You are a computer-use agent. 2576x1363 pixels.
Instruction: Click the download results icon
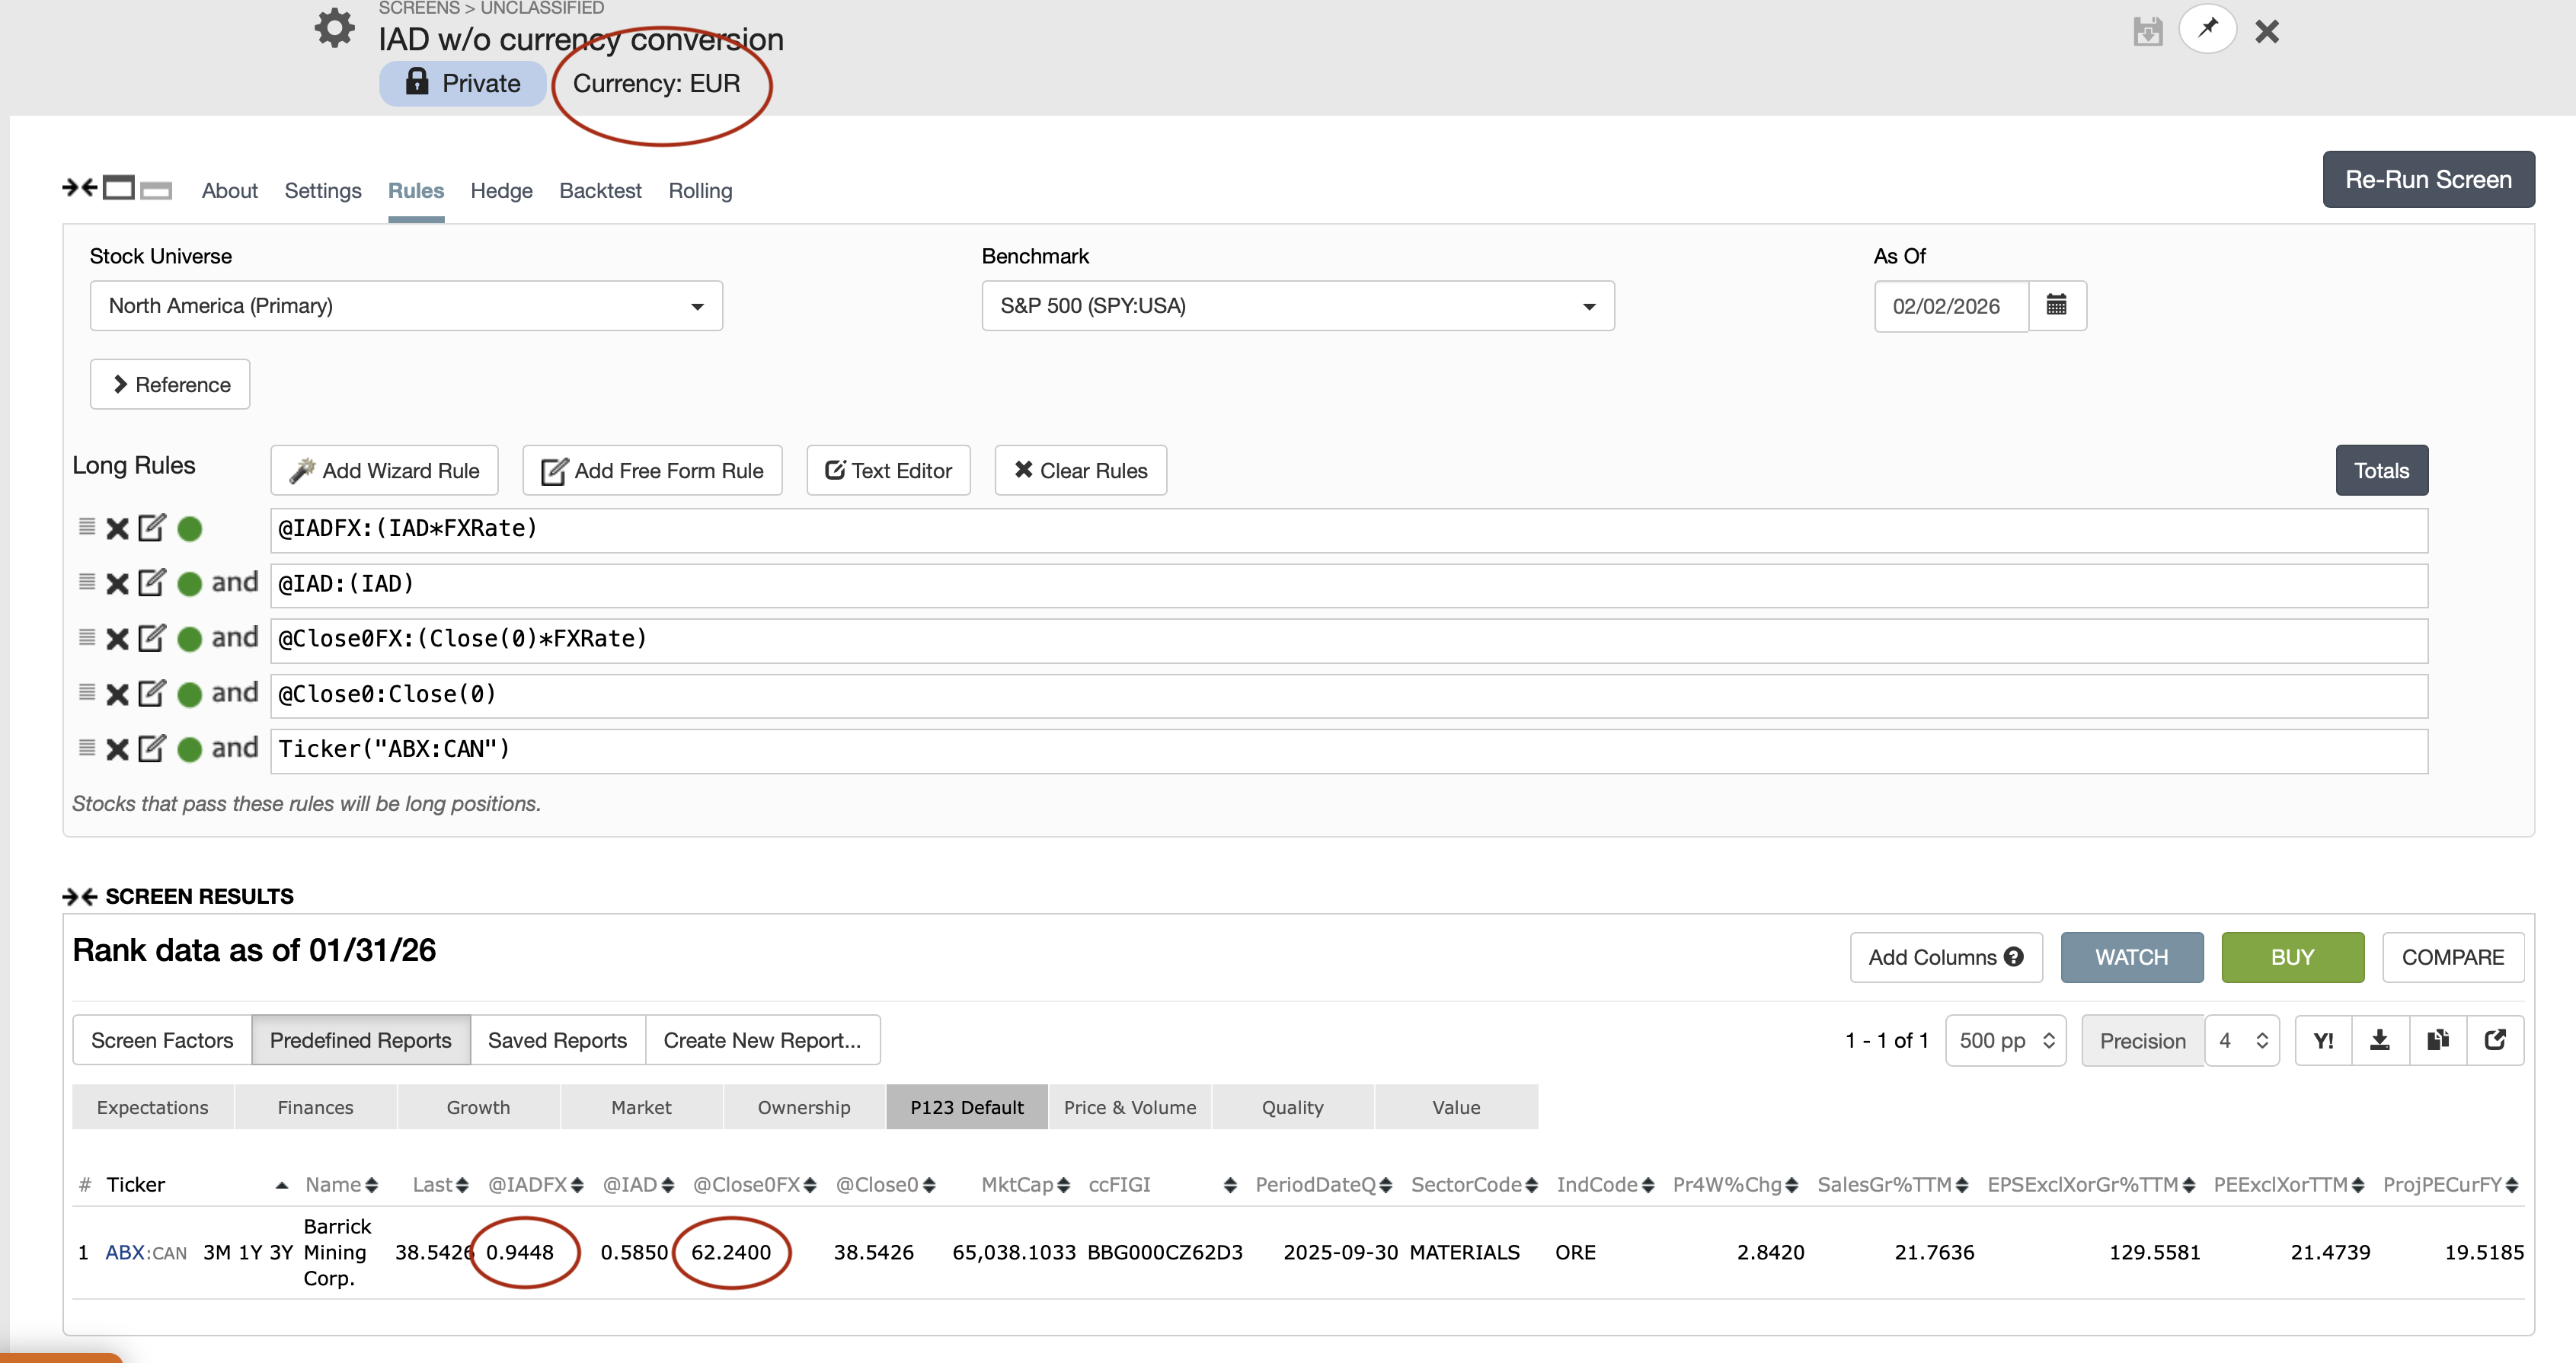[2380, 1040]
